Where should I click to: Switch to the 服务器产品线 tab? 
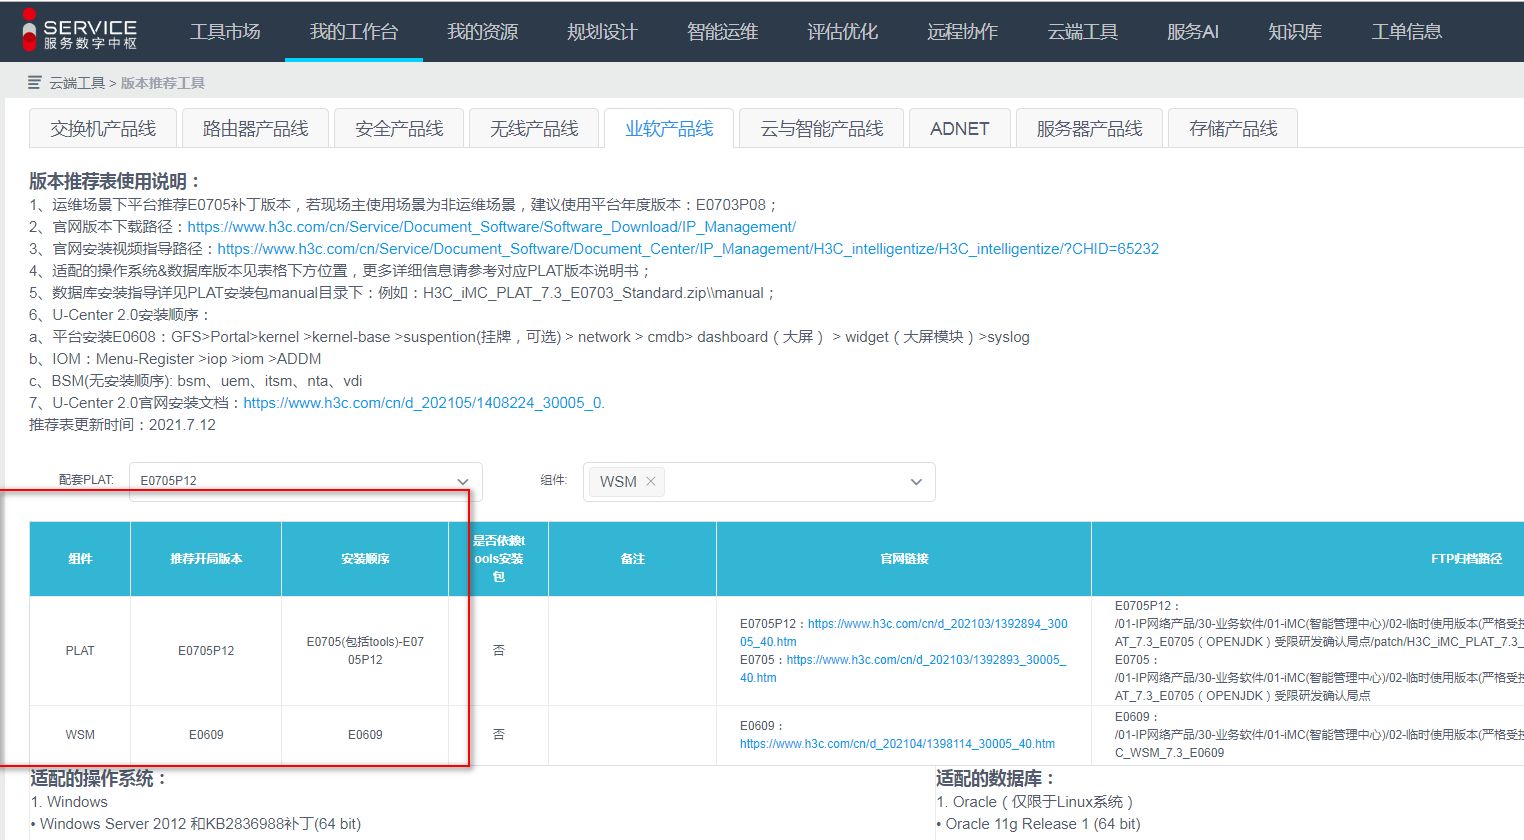(1089, 129)
